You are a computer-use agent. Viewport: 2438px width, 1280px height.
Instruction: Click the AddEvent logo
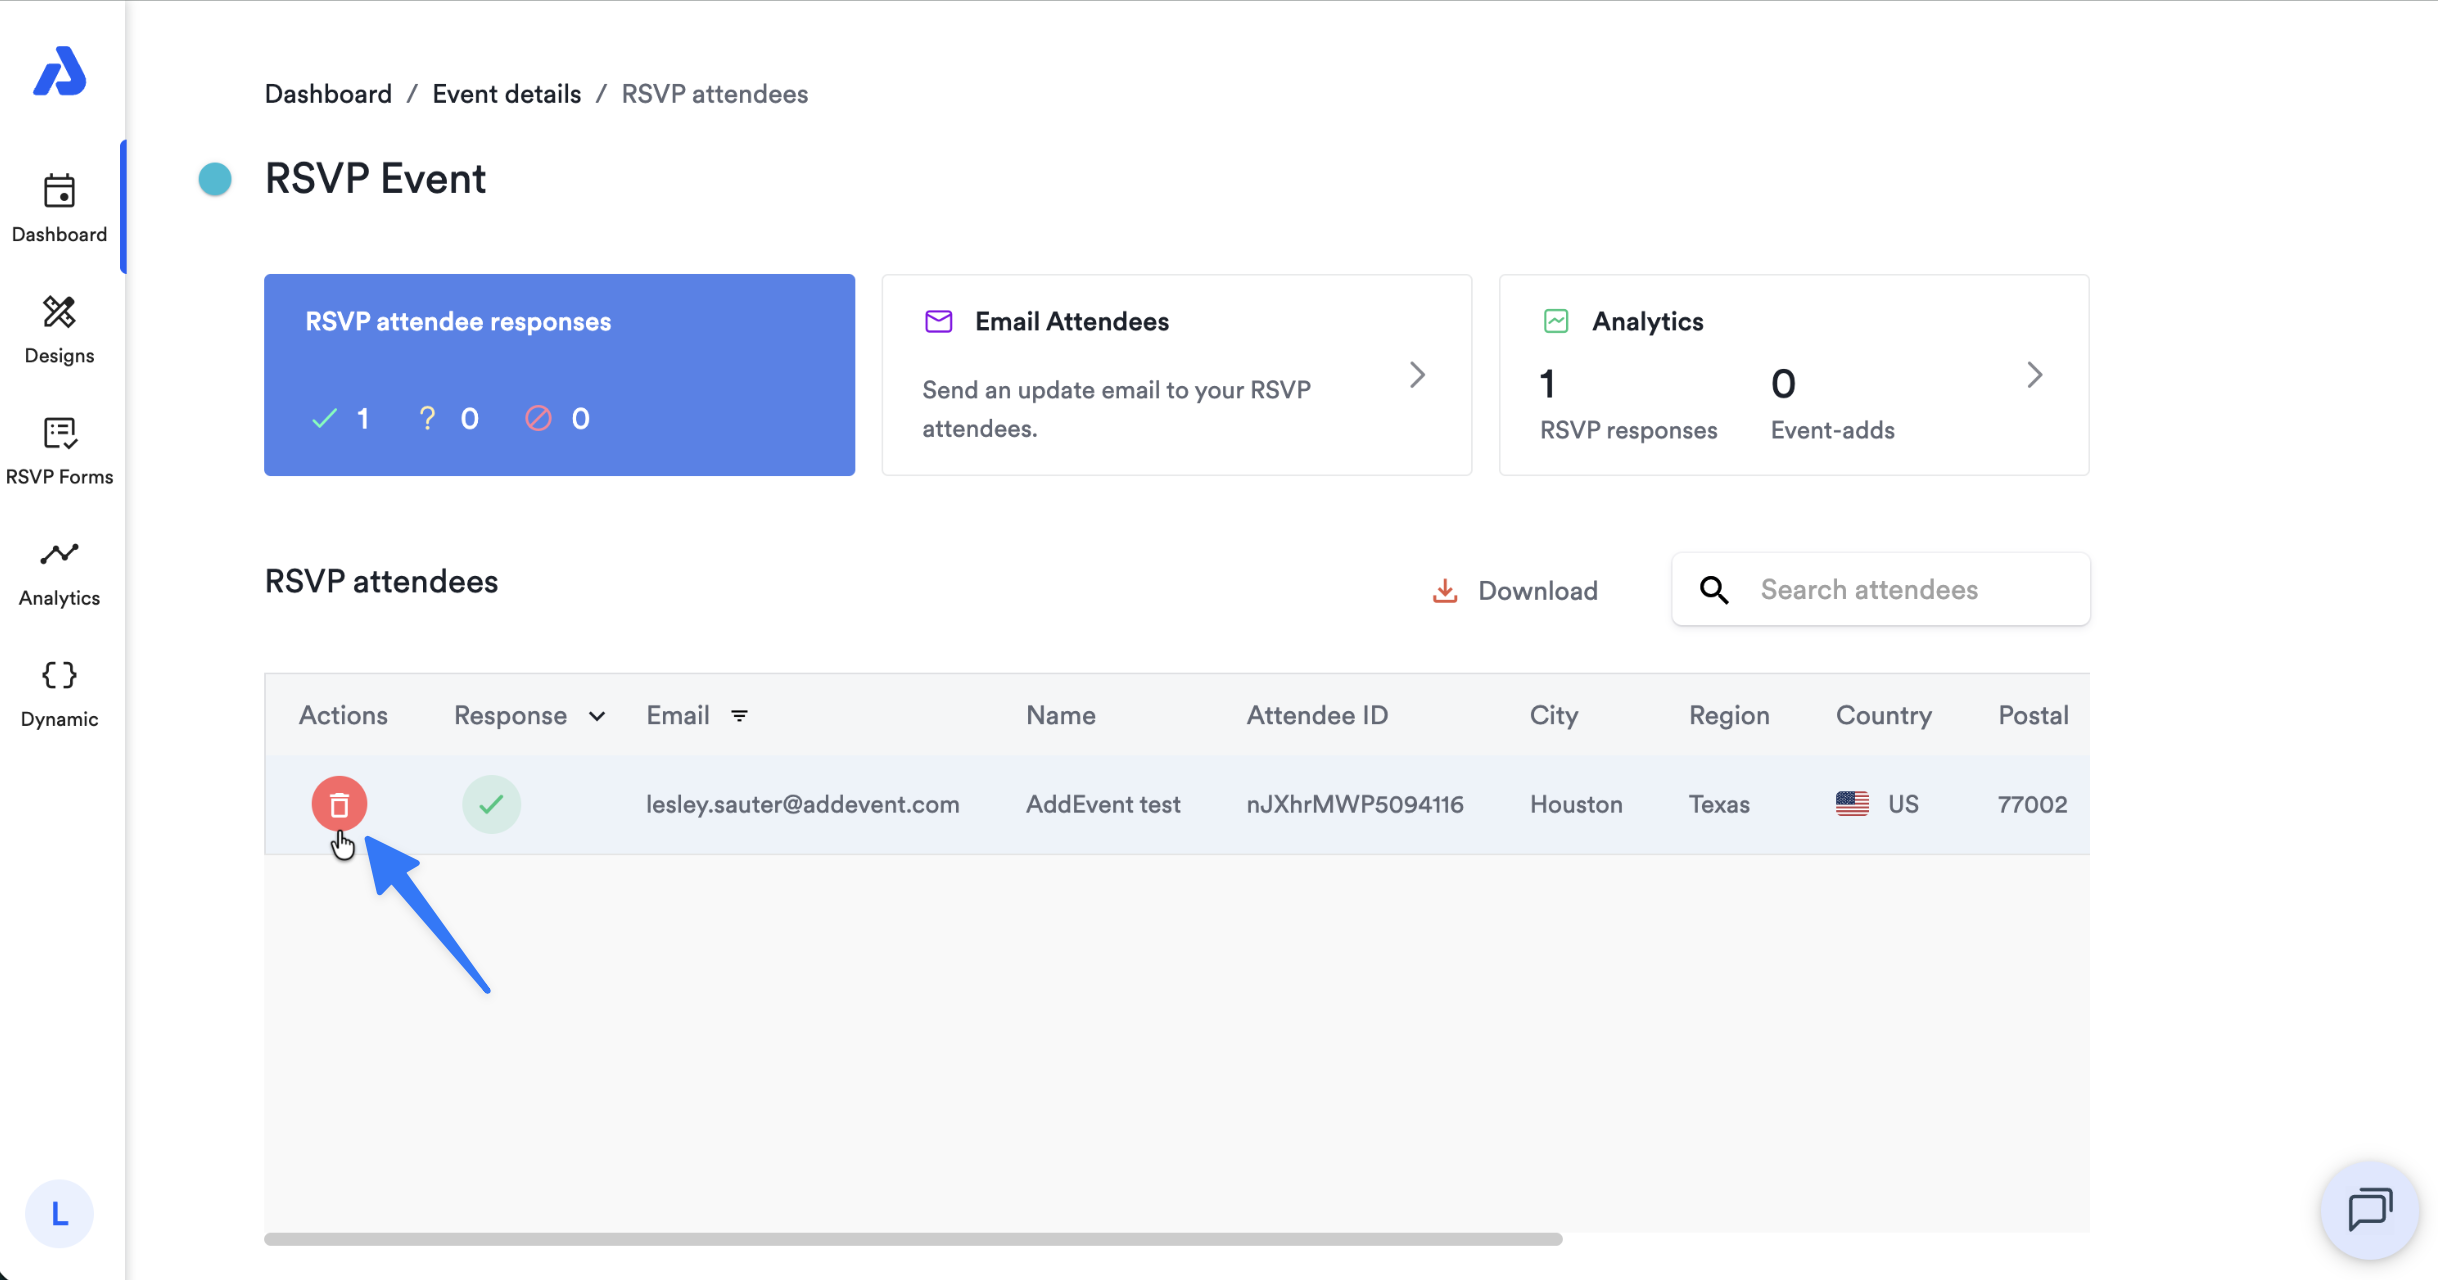tap(60, 72)
